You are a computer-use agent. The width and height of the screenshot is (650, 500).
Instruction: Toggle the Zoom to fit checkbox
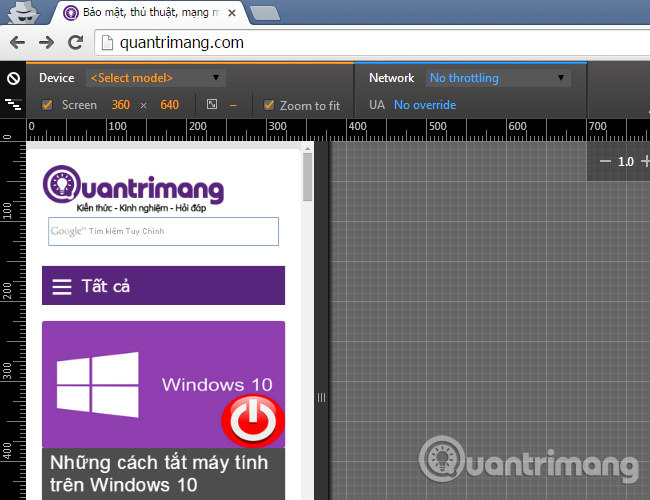pos(269,105)
